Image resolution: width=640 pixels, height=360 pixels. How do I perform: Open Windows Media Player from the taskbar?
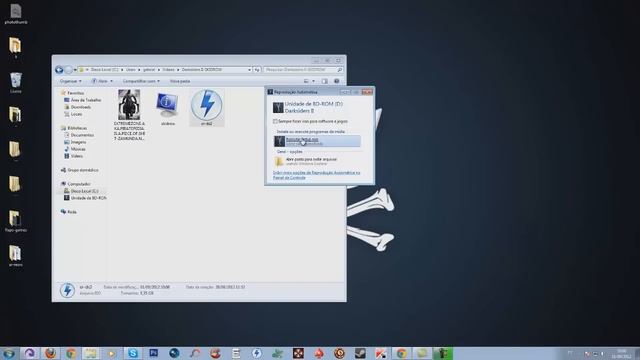111,353
